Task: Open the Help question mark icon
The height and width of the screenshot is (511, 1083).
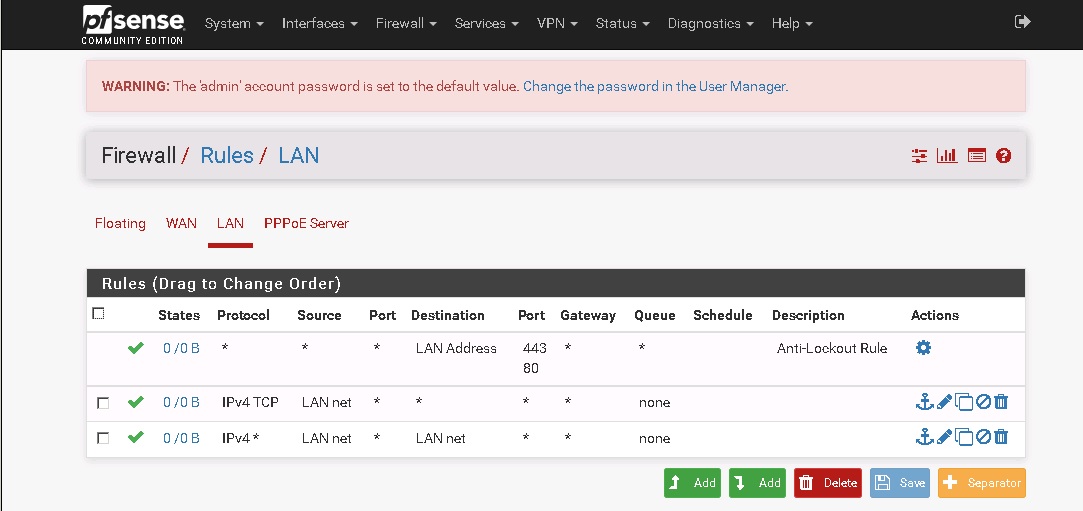Action: (1004, 156)
